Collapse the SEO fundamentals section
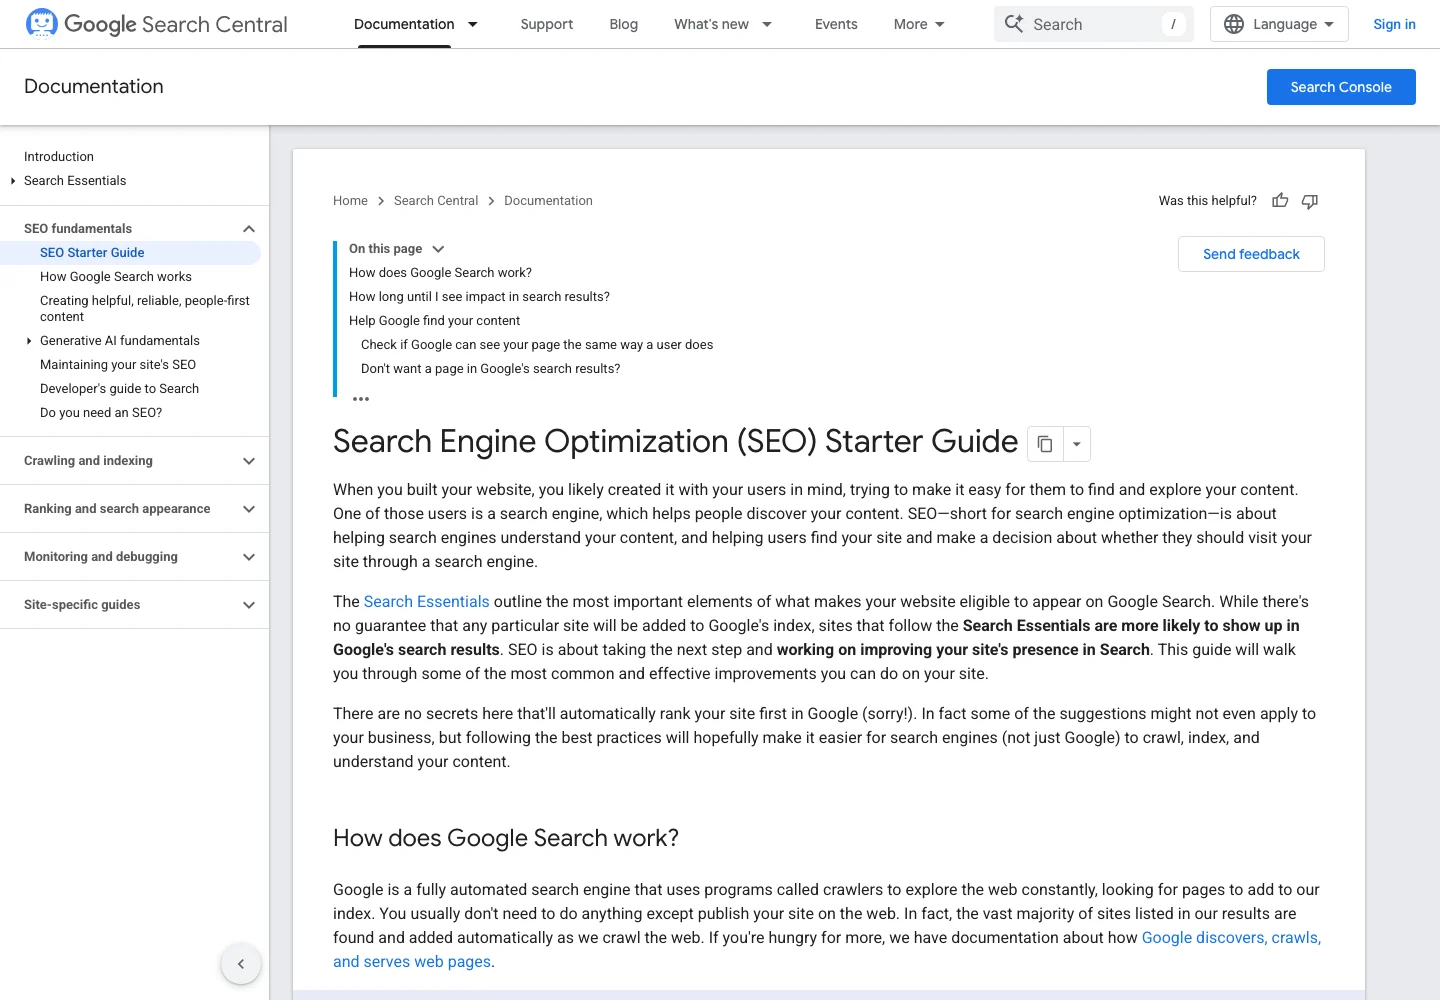This screenshot has height=1000, width=1440. pos(249,229)
